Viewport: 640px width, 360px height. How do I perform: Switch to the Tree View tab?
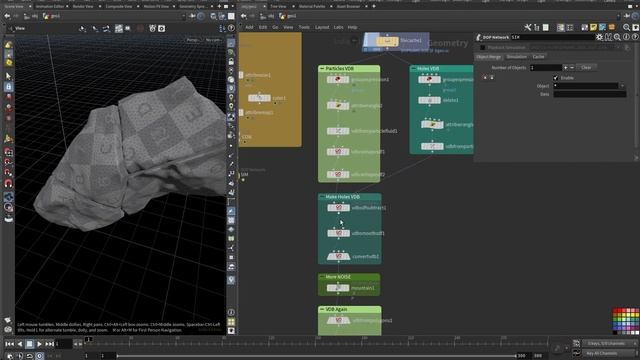[x=278, y=7]
